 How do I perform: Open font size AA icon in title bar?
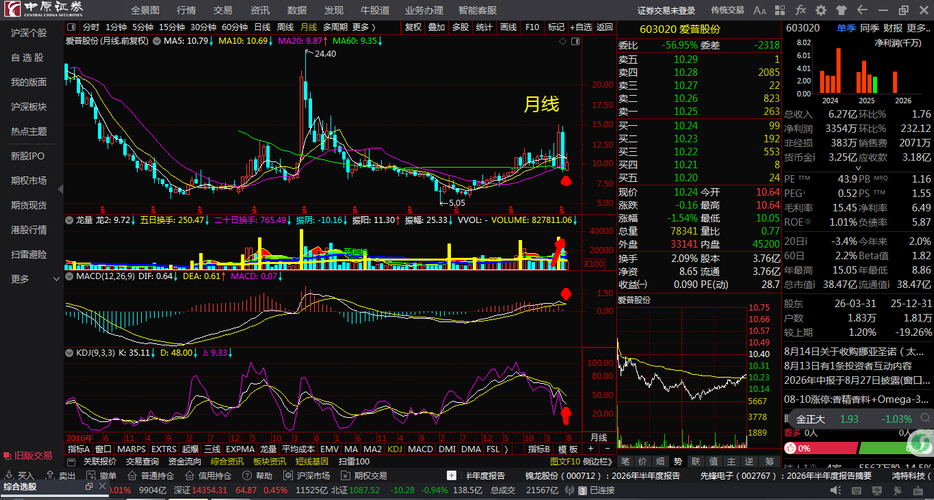(759, 10)
